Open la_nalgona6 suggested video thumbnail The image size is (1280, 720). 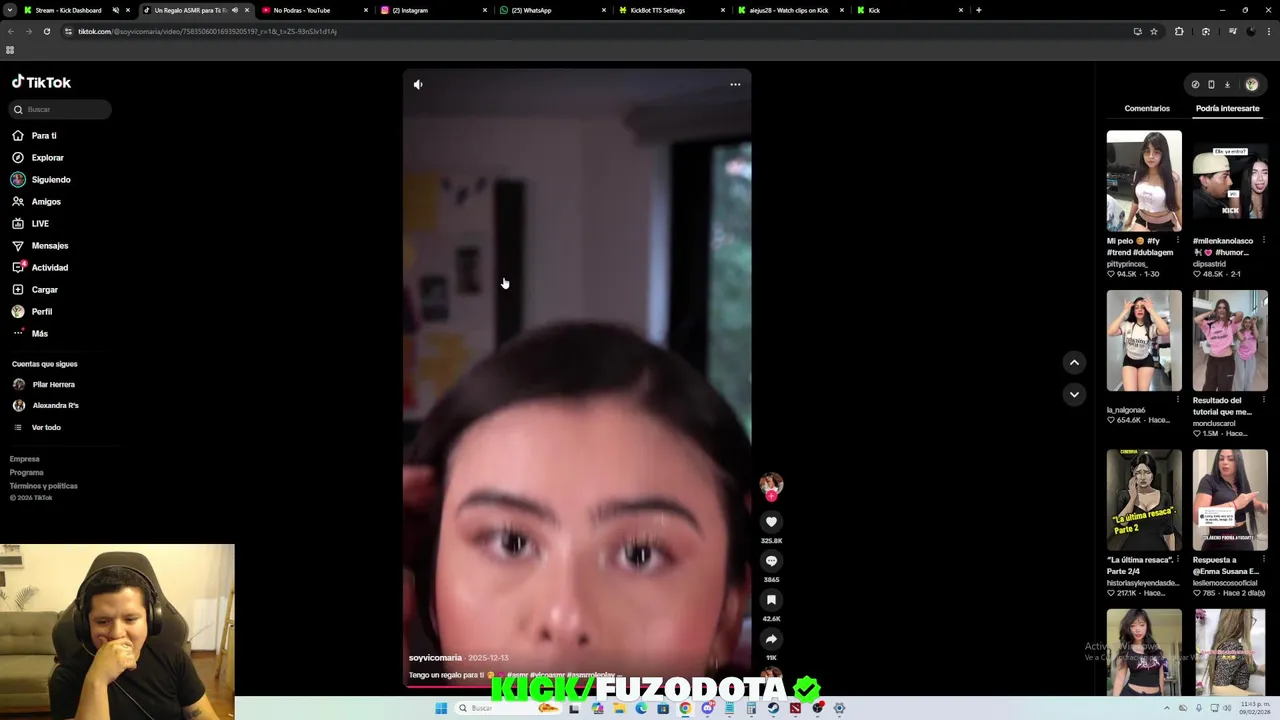pyautogui.click(x=1144, y=341)
